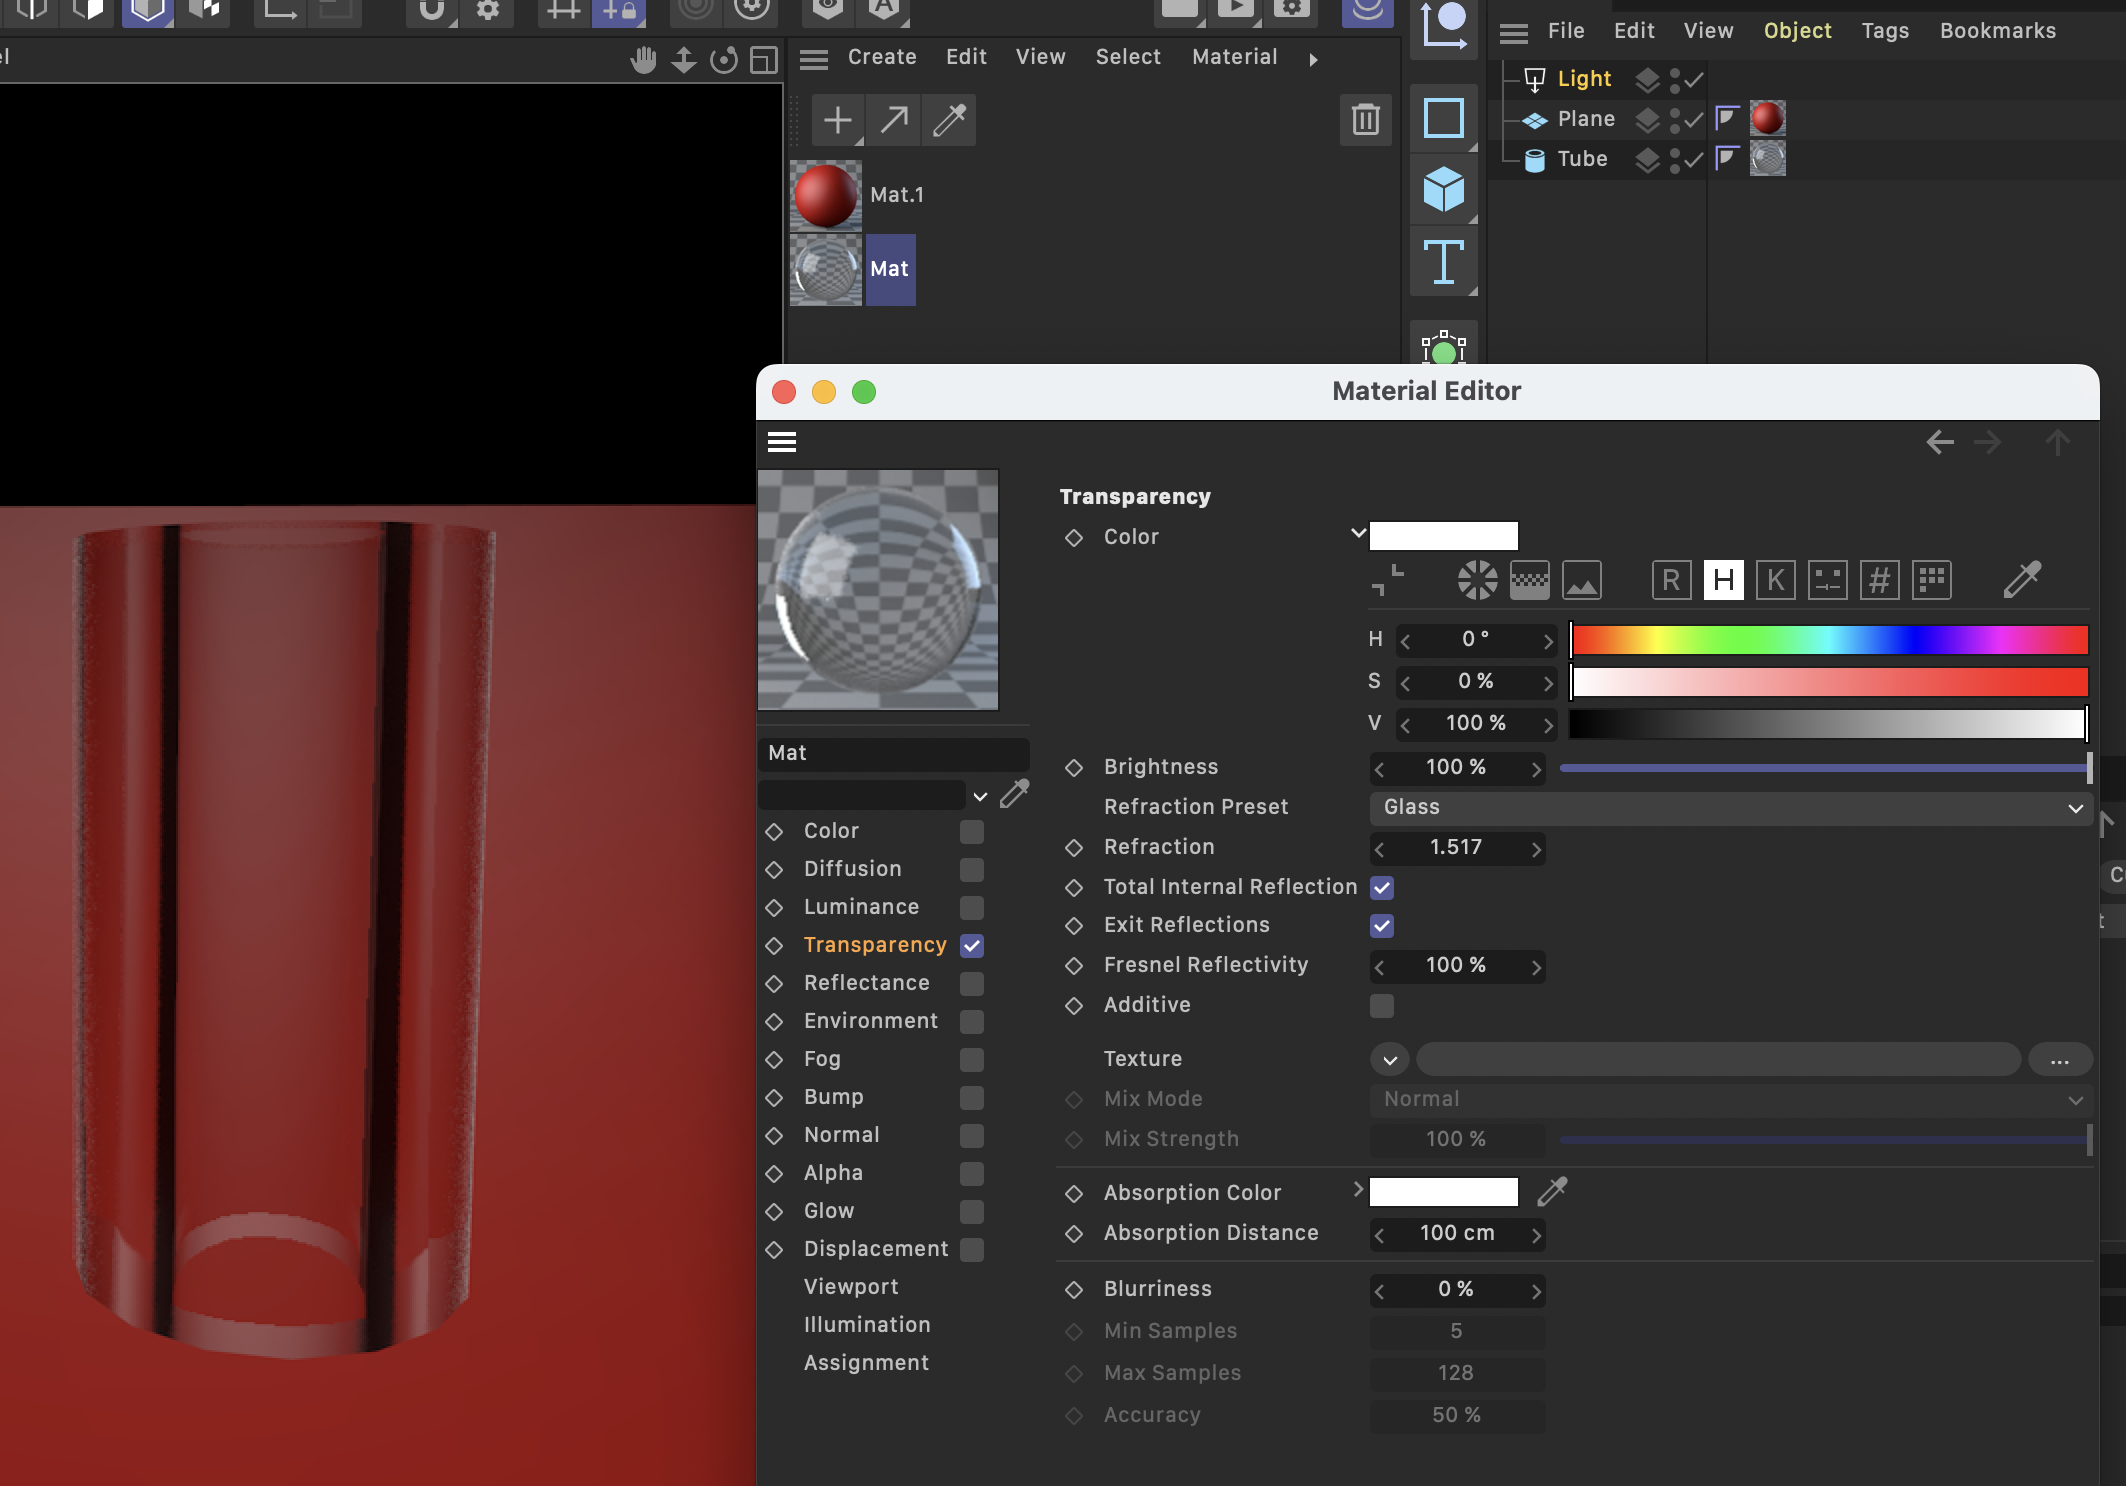
Task: Open the Illumination settings page
Action: coord(866,1324)
